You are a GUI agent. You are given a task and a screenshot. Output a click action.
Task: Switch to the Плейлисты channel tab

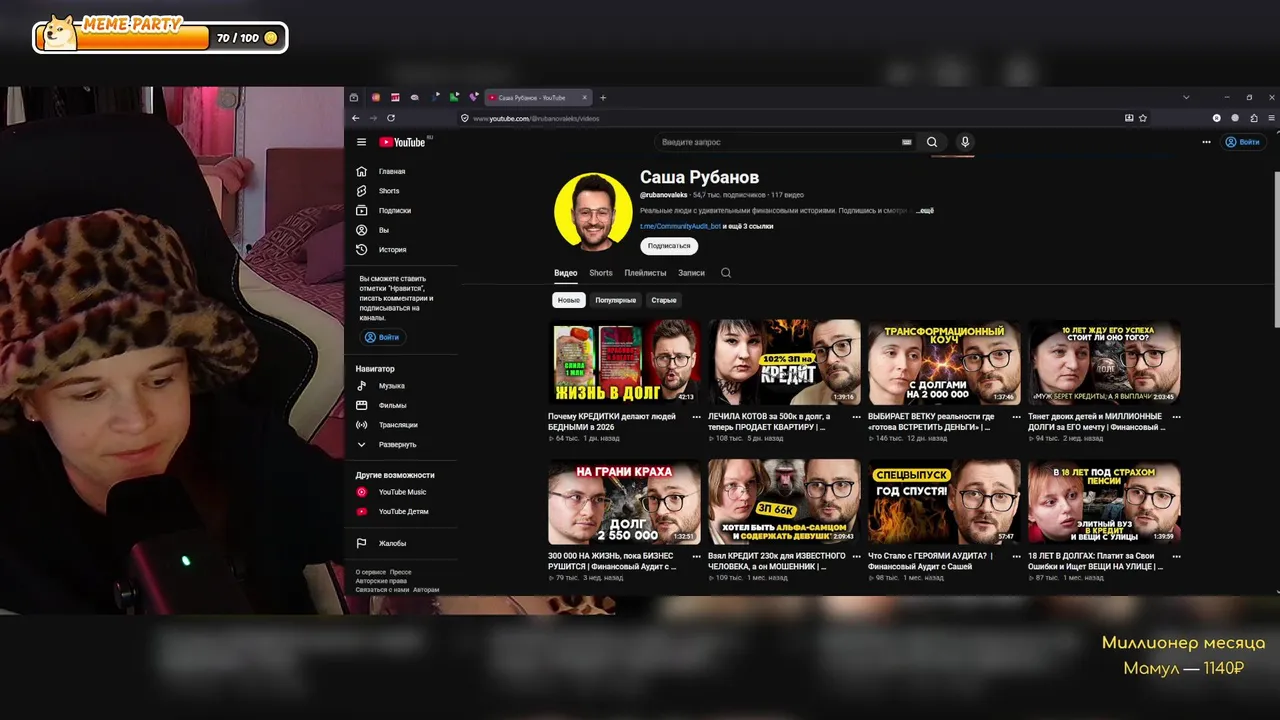[x=645, y=273]
